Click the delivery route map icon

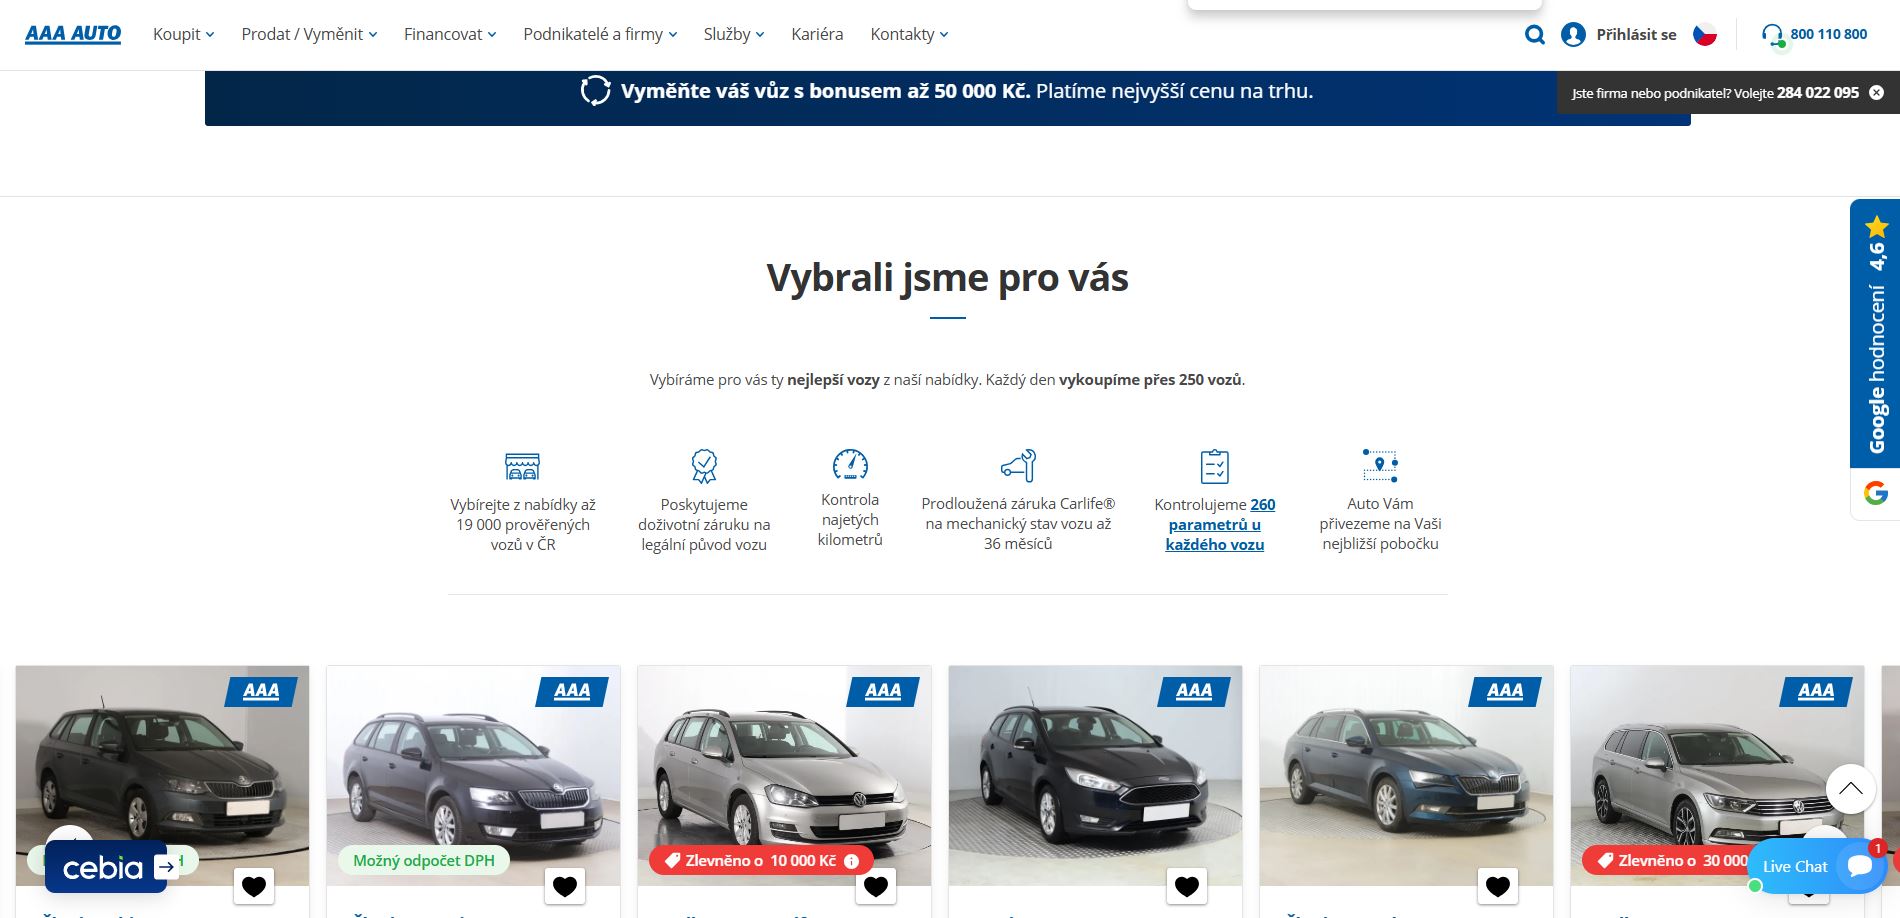click(x=1380, y=465)
